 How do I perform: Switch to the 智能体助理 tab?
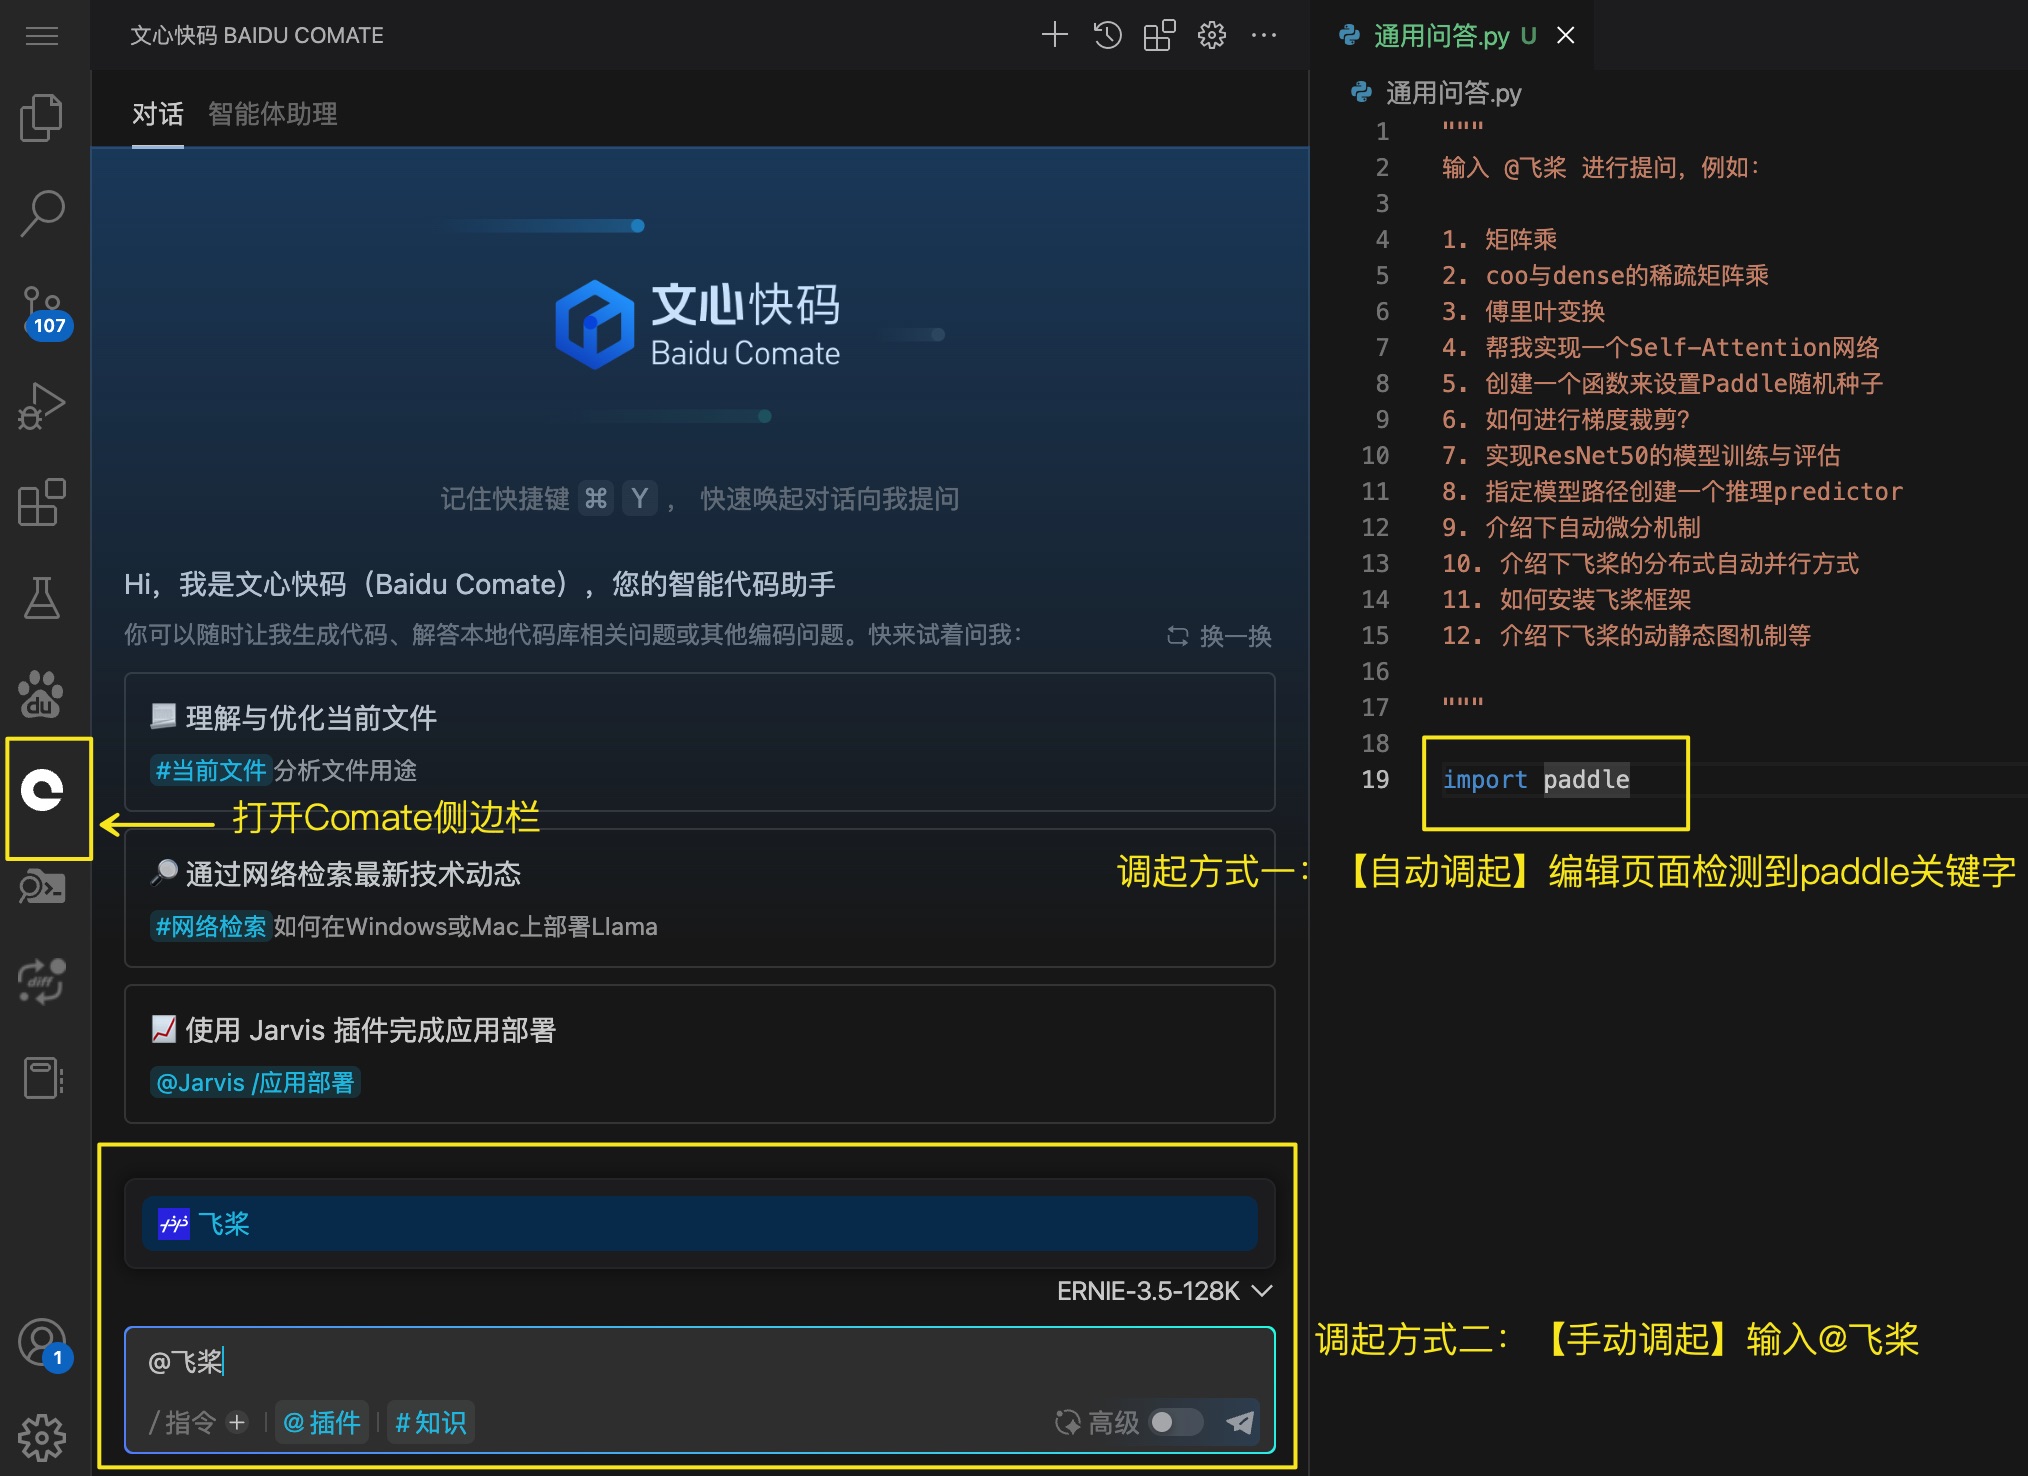272,114
